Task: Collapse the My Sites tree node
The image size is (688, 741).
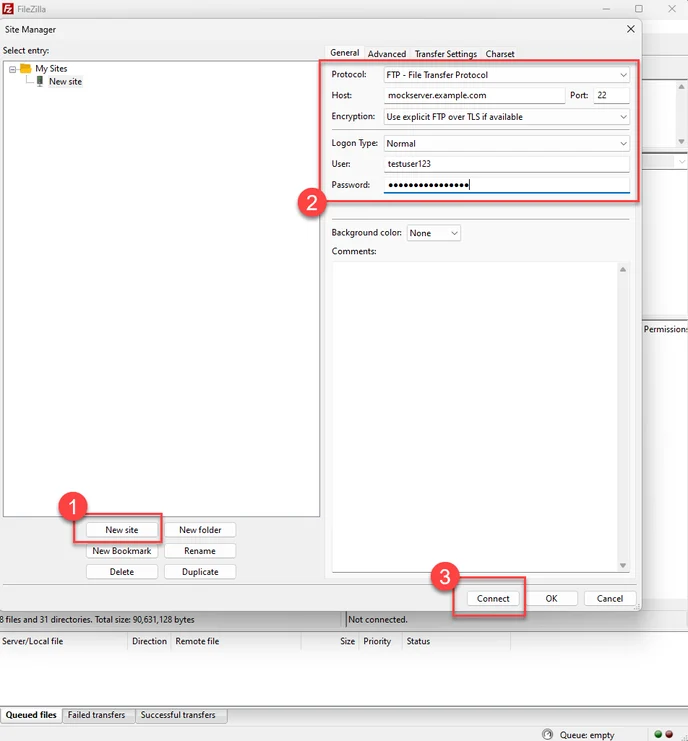Action: click(x=13, y=69)
